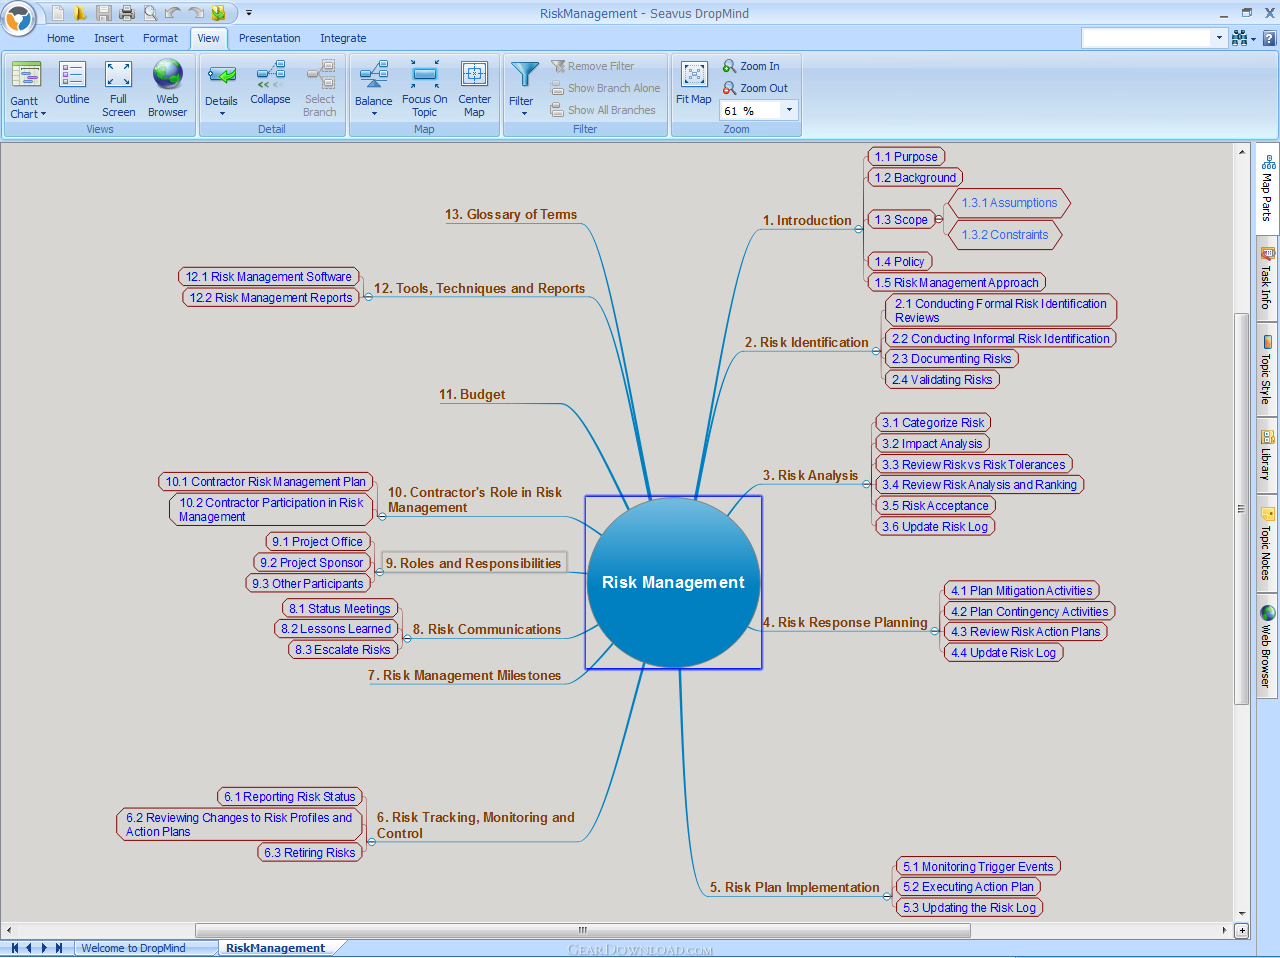Open the search box dropdown arrow
This screenshot has width=1280, height=958.
pyautogui.click(x=1218, y=38)
